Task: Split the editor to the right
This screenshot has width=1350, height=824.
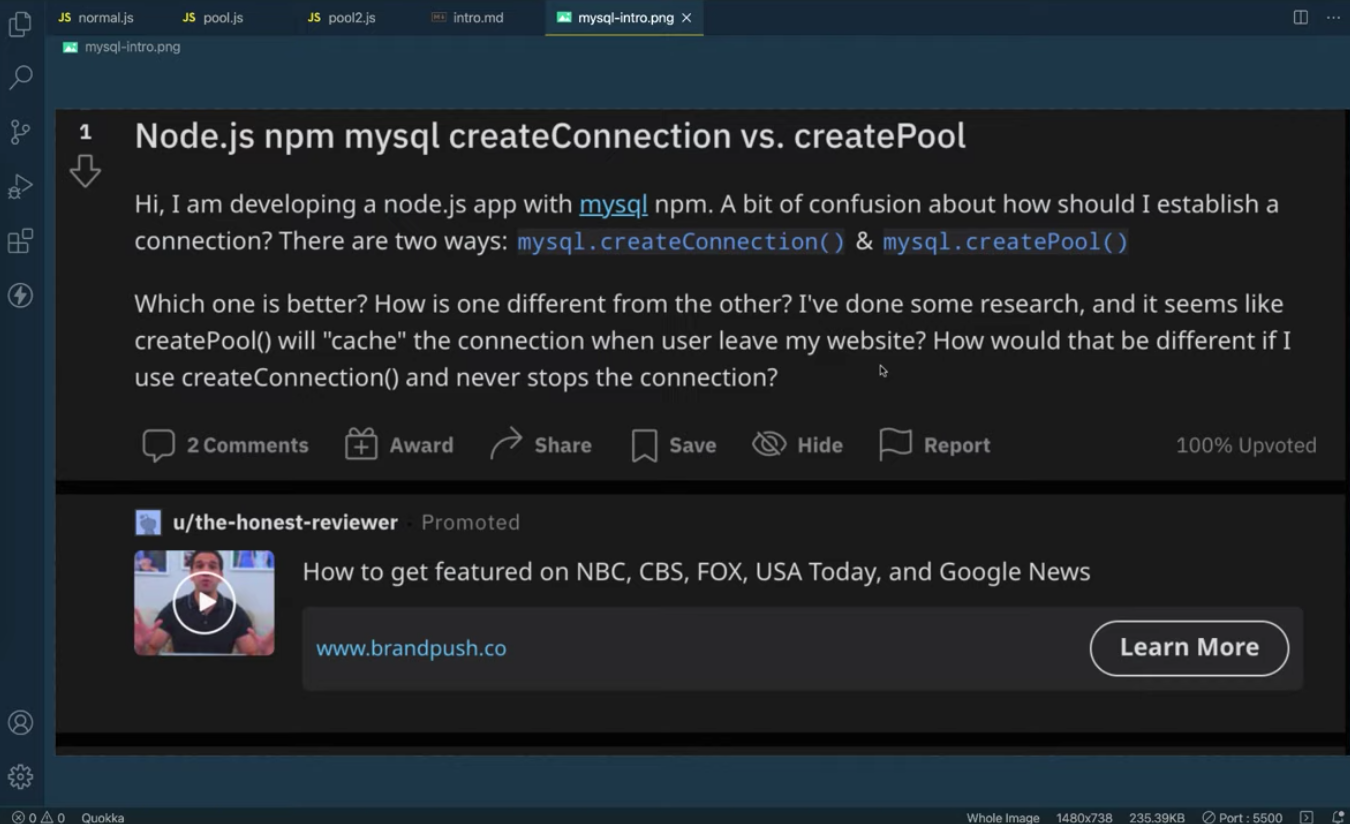Action: (1300, 17)
